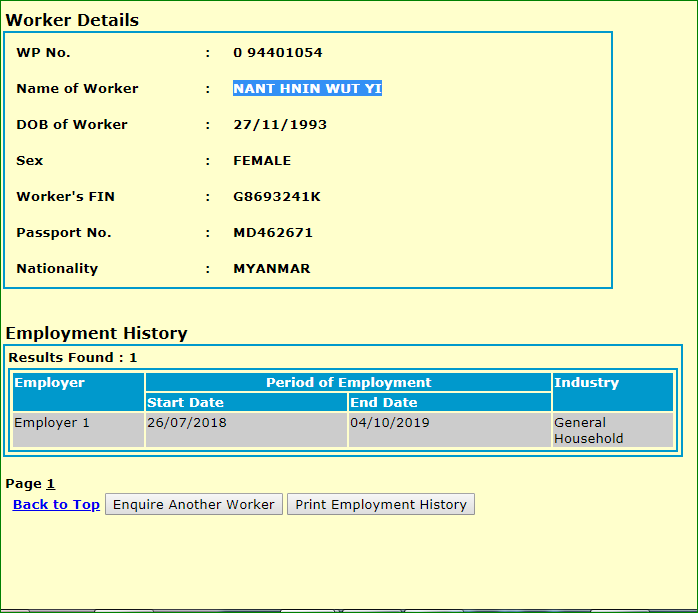Click the FEMALE sex value
This screenshot has width=698, height=613.
pos(262,161)
